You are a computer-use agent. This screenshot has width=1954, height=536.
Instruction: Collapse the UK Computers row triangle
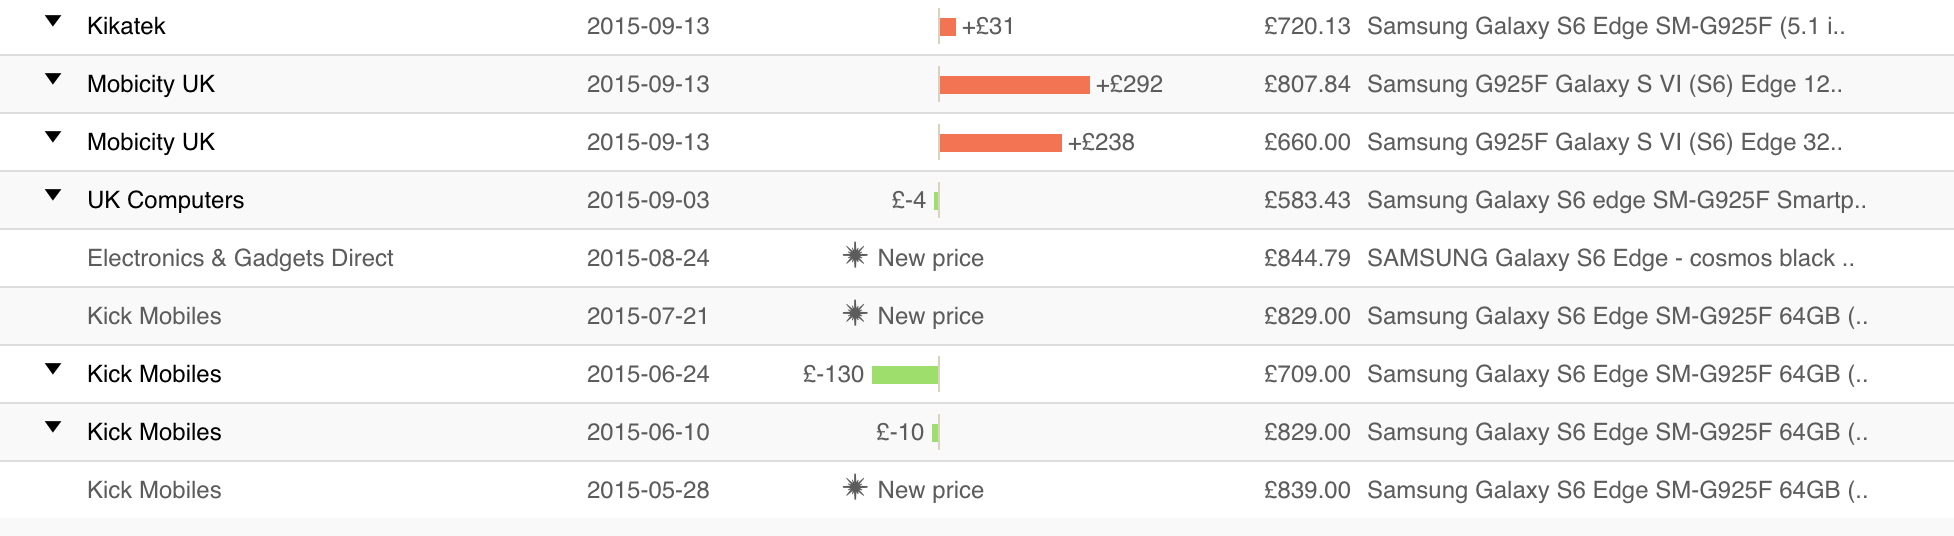53,195
